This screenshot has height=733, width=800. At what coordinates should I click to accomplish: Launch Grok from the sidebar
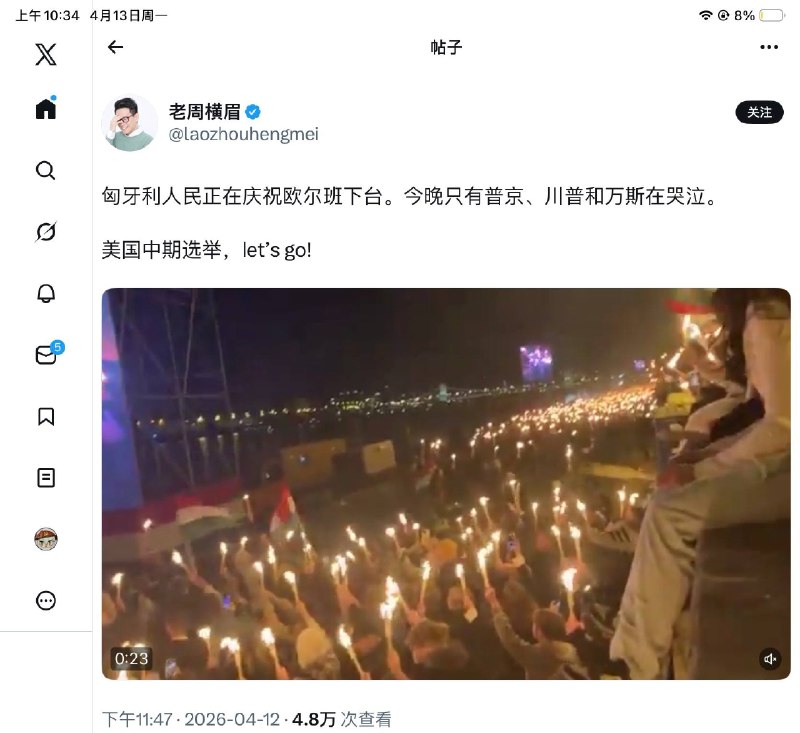pyautogui.click(x=44, y=229)
